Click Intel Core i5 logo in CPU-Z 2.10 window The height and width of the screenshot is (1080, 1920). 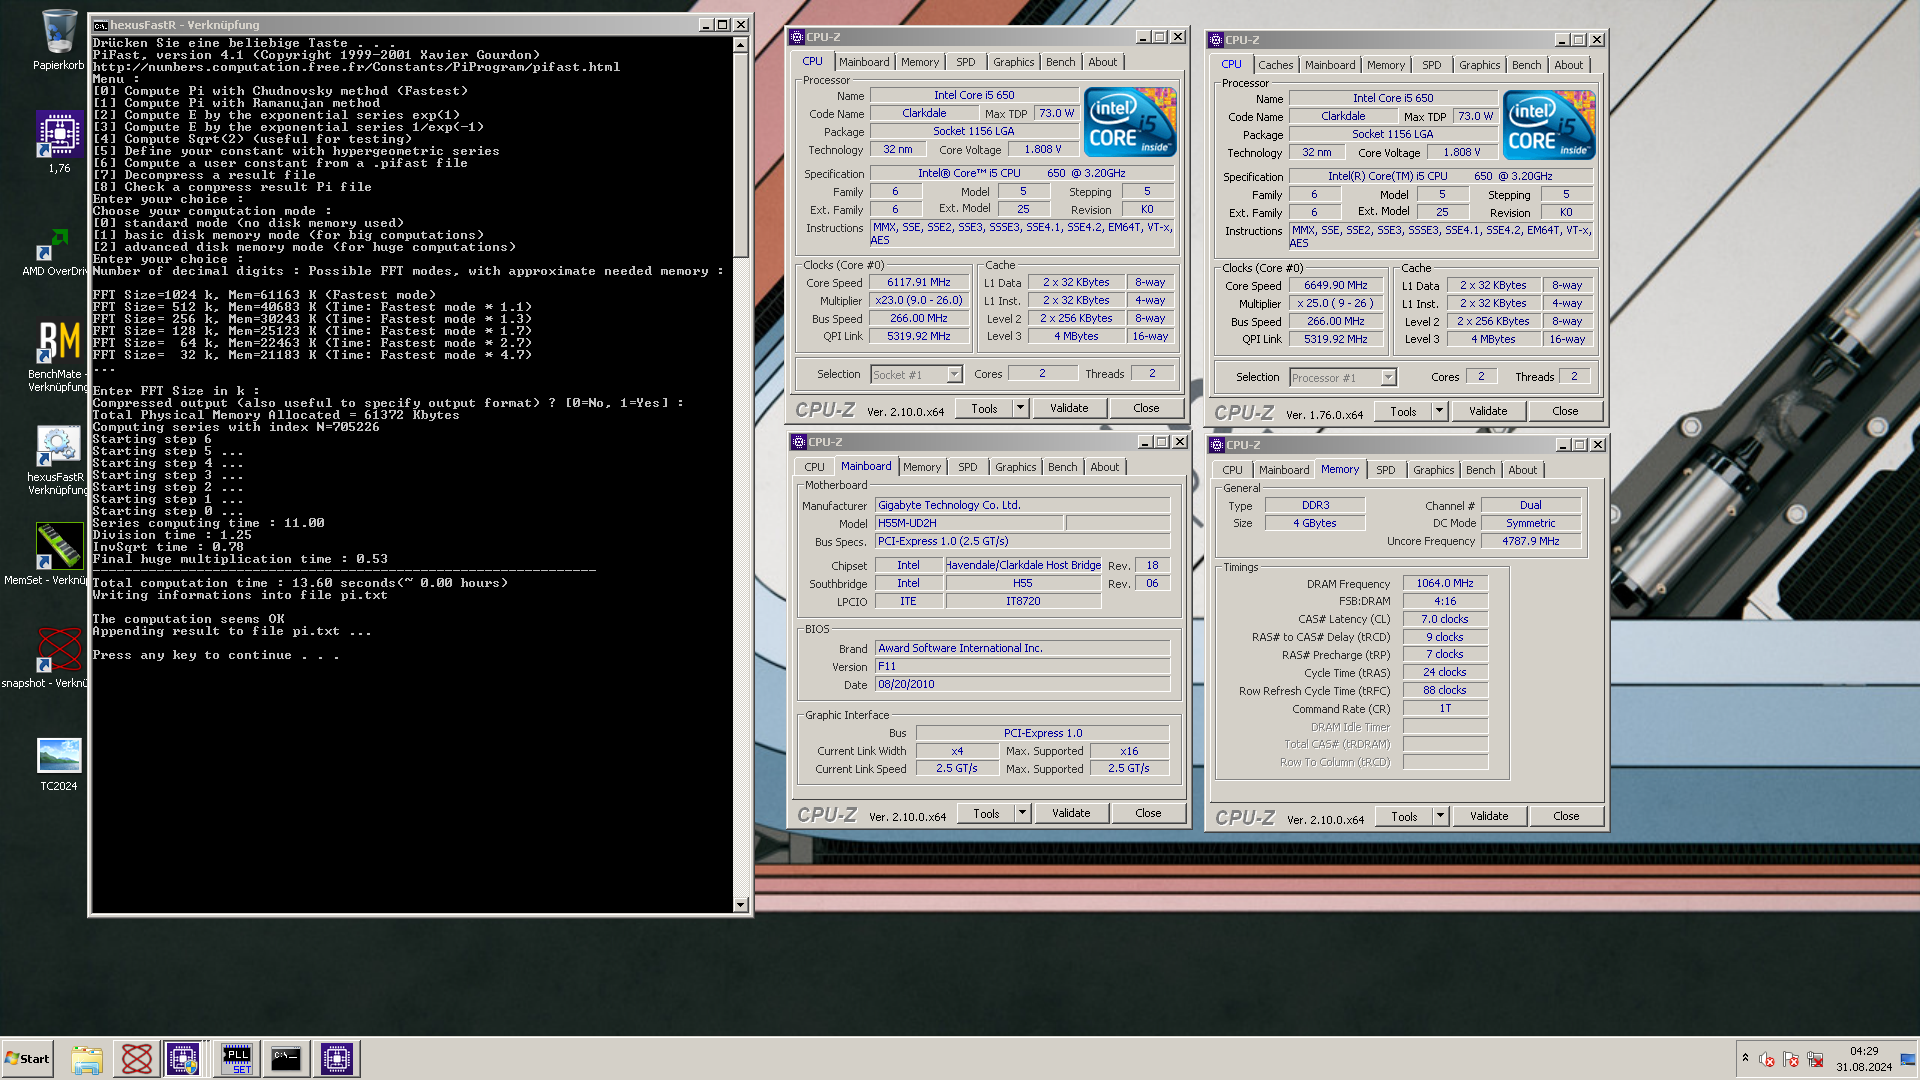[1130, 122]
